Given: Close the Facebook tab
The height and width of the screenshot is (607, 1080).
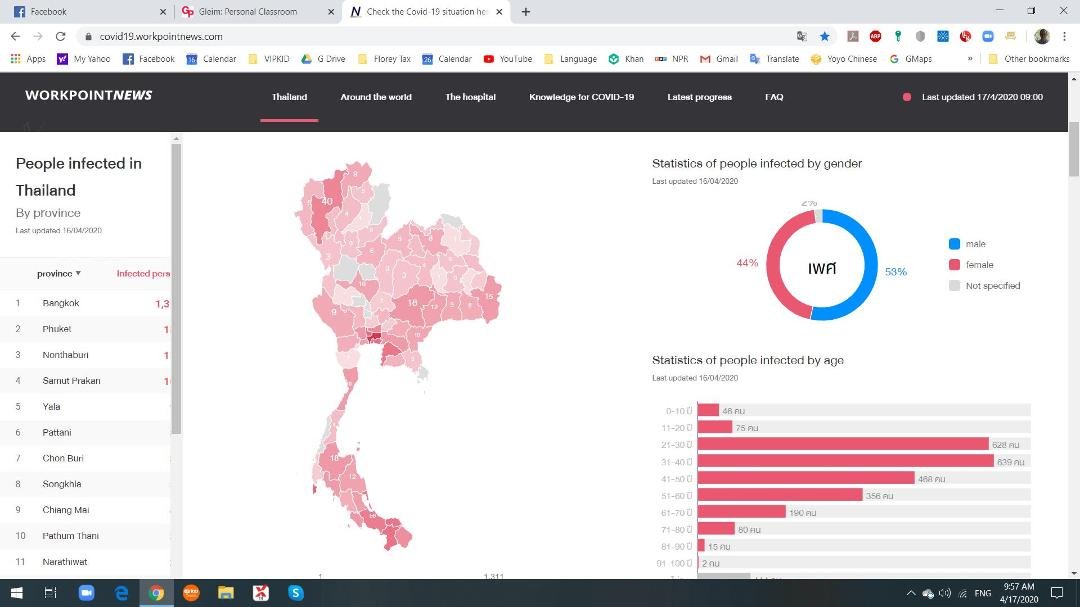Looking at the screenshot, I should tap(163, 12).
